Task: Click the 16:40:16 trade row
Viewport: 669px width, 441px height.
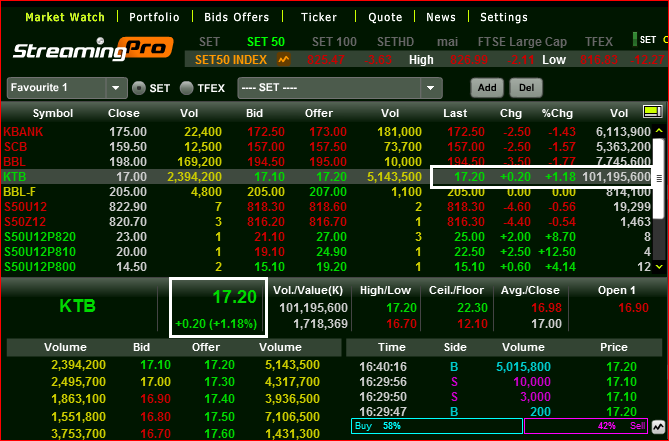Action: [504, 367]
